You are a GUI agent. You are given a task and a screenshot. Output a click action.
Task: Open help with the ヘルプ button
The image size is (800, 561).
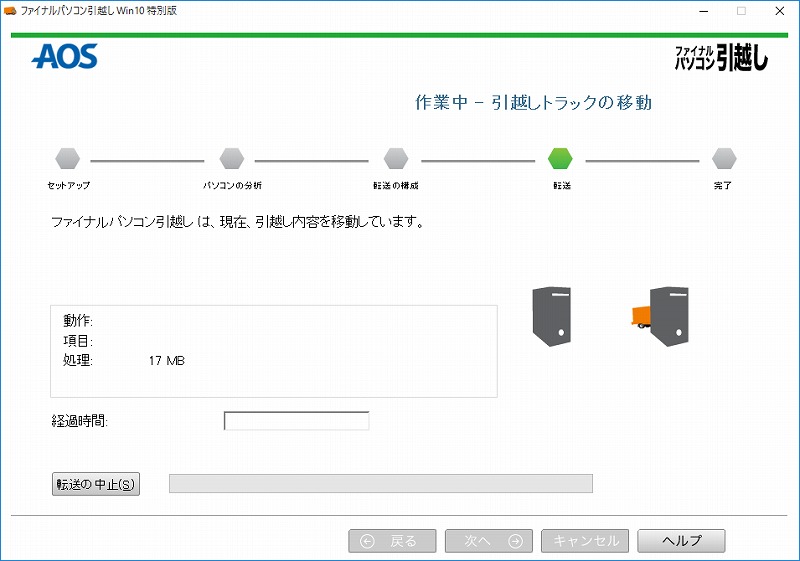coord(681,541)
